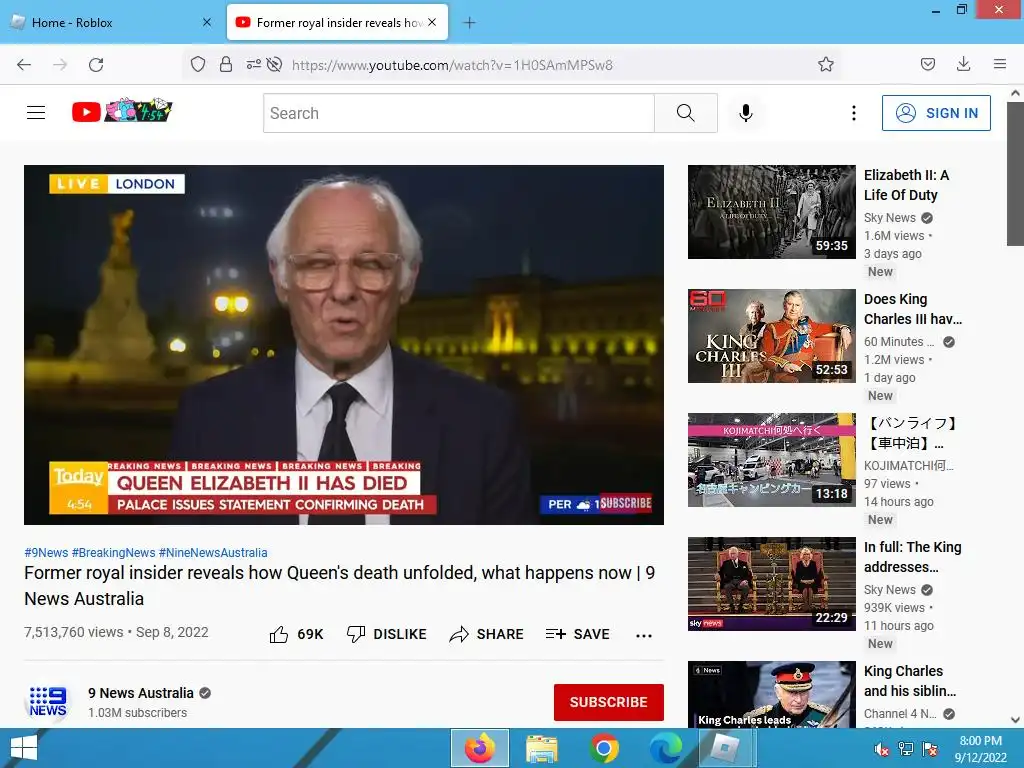Save to Pocket icon in toolbar
The width and height of the screenshot is (1024, 768).
point(927,64)
